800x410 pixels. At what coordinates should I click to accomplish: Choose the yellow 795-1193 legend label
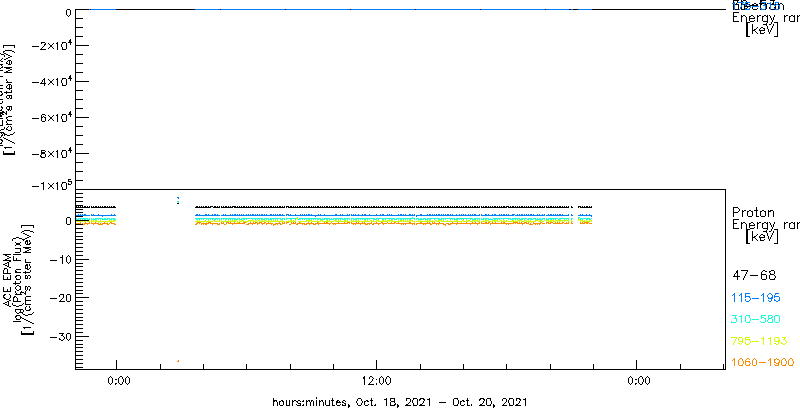760,341
